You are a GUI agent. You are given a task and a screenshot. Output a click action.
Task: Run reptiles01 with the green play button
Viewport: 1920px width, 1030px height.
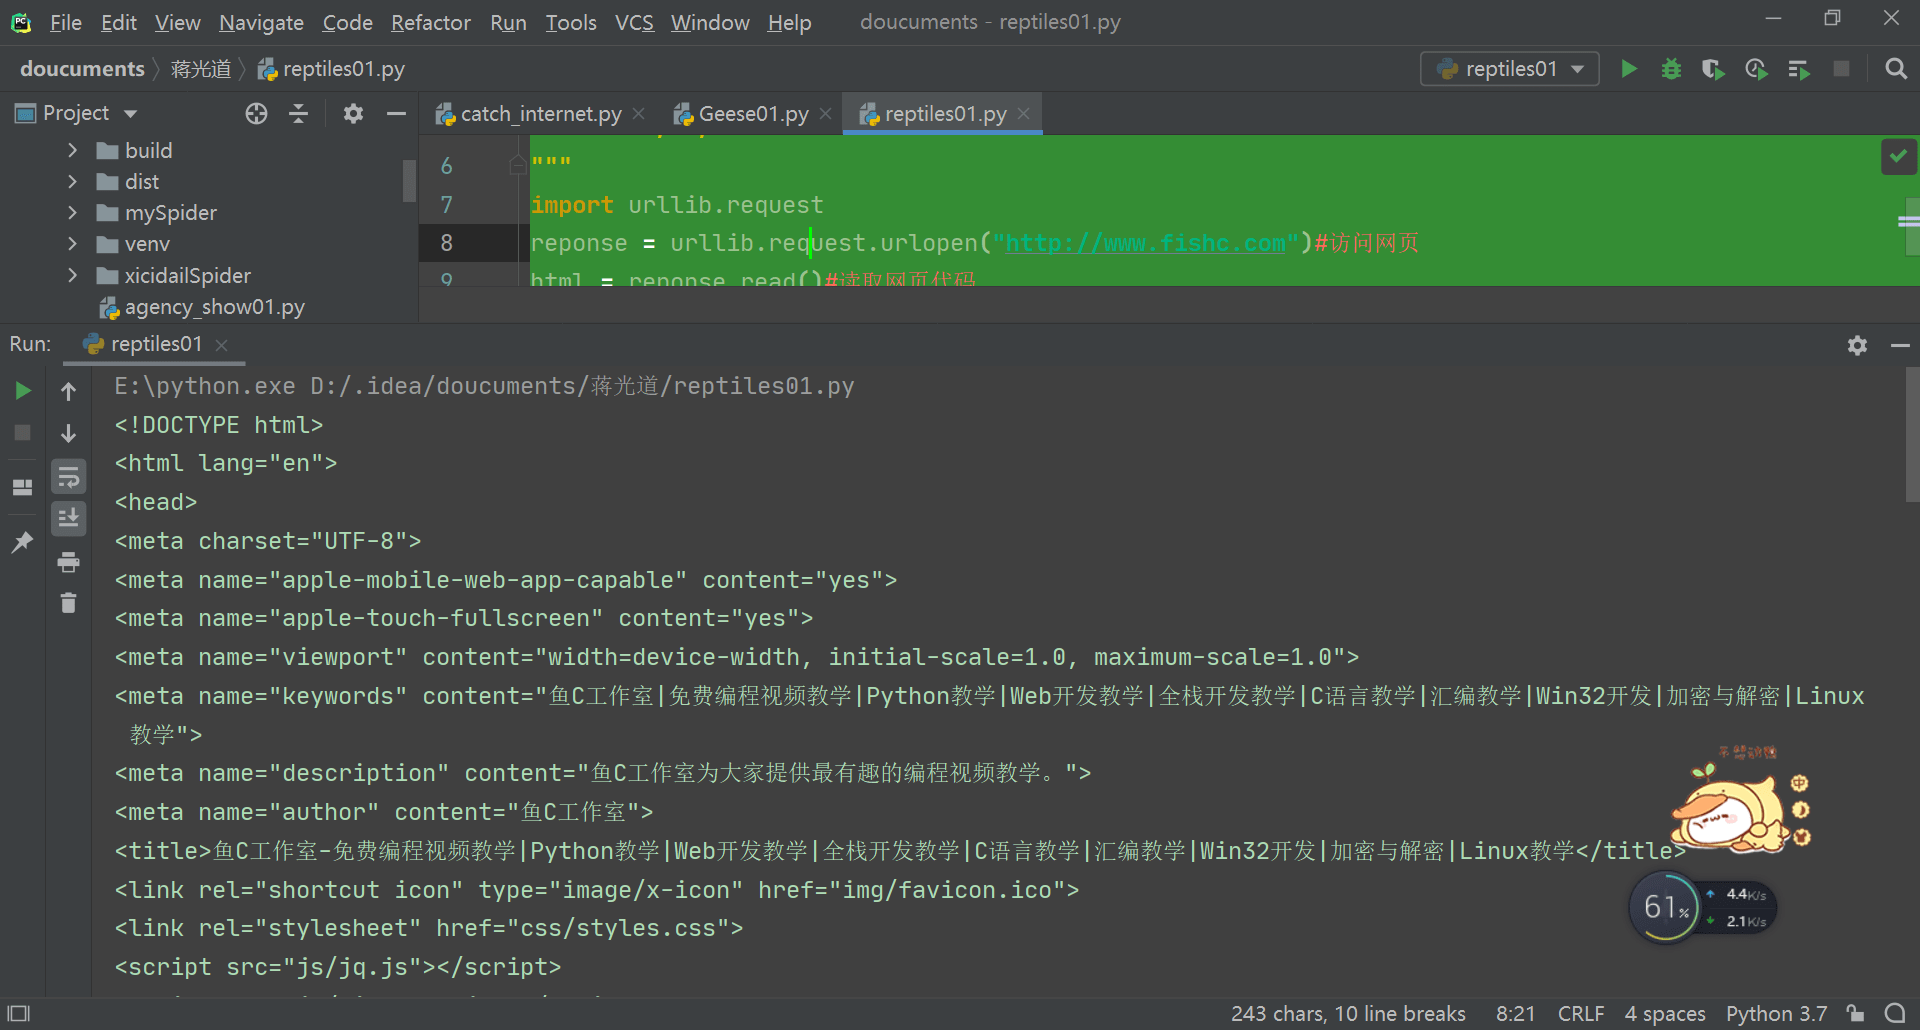click(x=1629, y=69)
